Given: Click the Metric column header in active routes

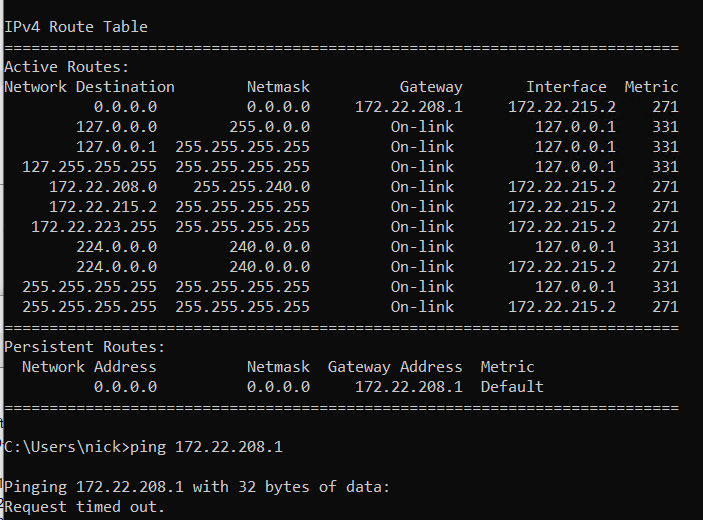Looking at the screenshot, I should tap(651, 87).
